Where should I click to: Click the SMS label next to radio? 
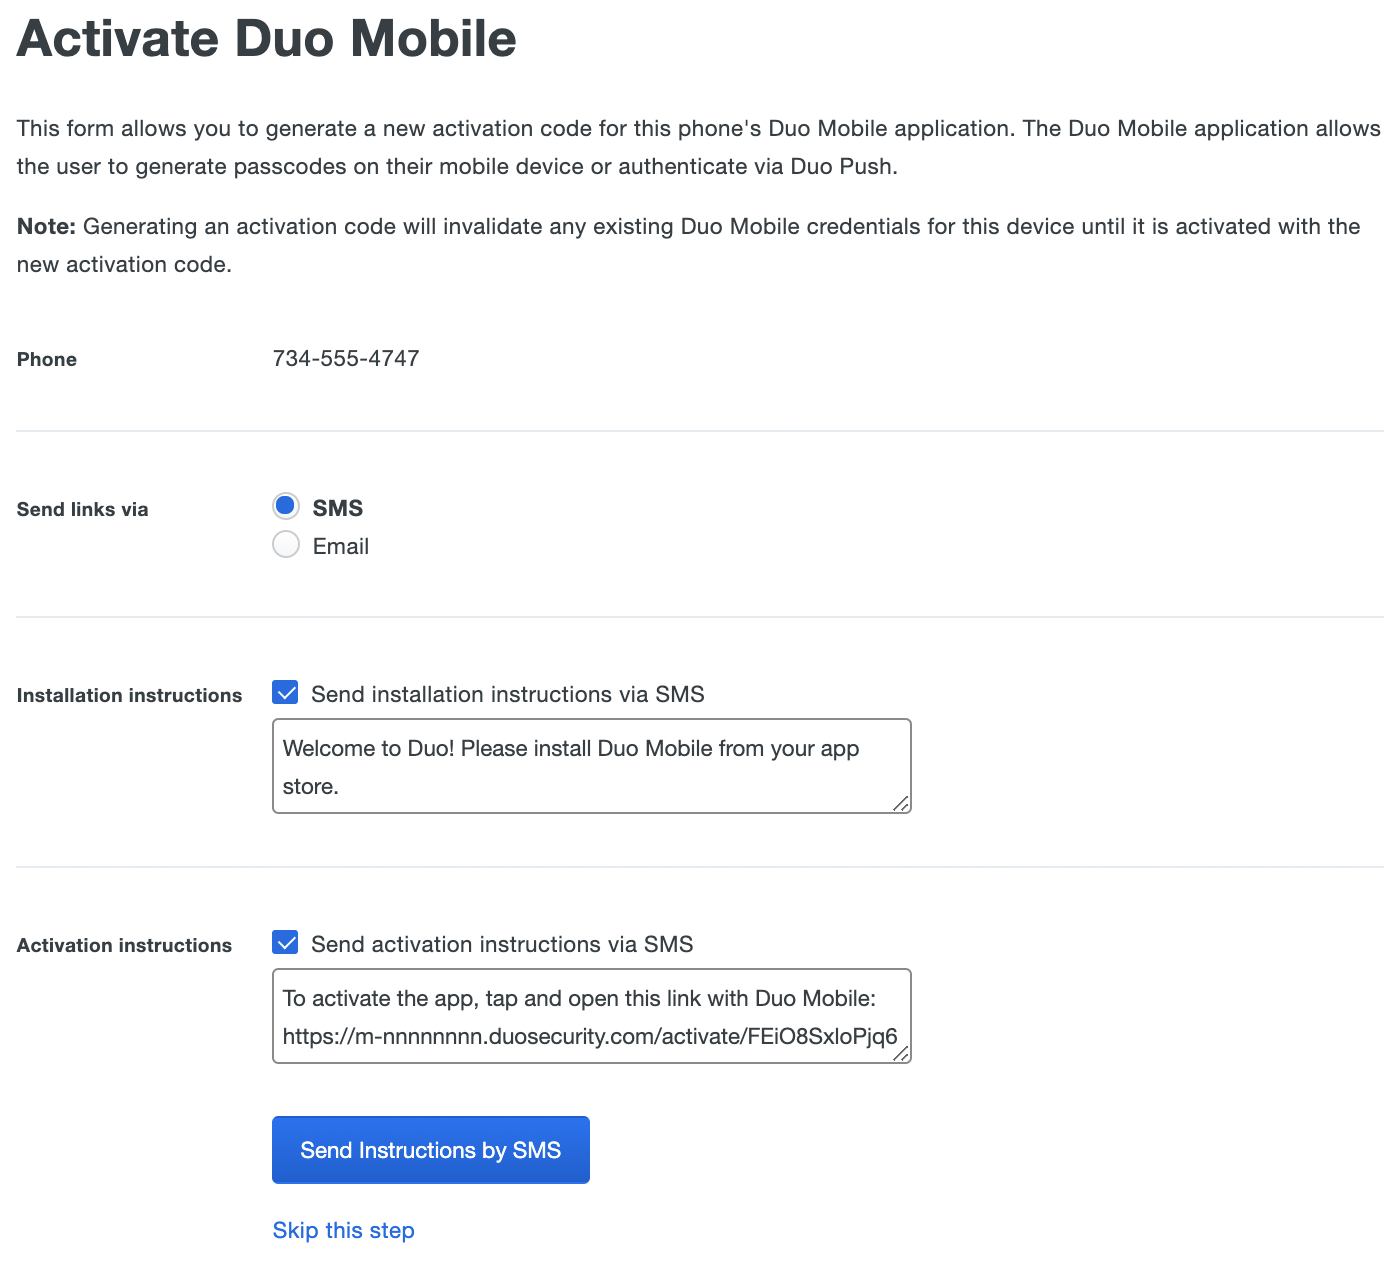click(336, 507)
